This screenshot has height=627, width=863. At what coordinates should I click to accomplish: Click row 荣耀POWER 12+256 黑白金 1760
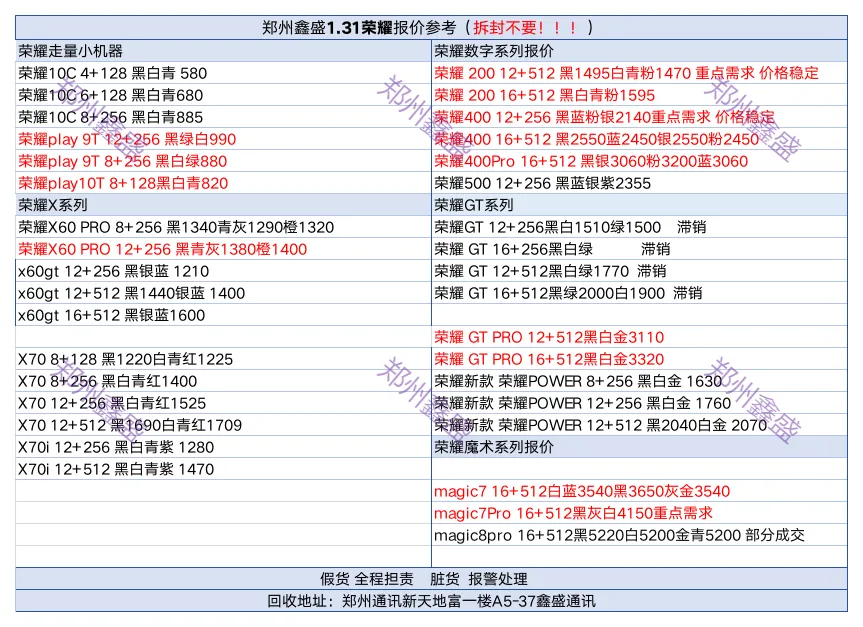pos(640,403)
